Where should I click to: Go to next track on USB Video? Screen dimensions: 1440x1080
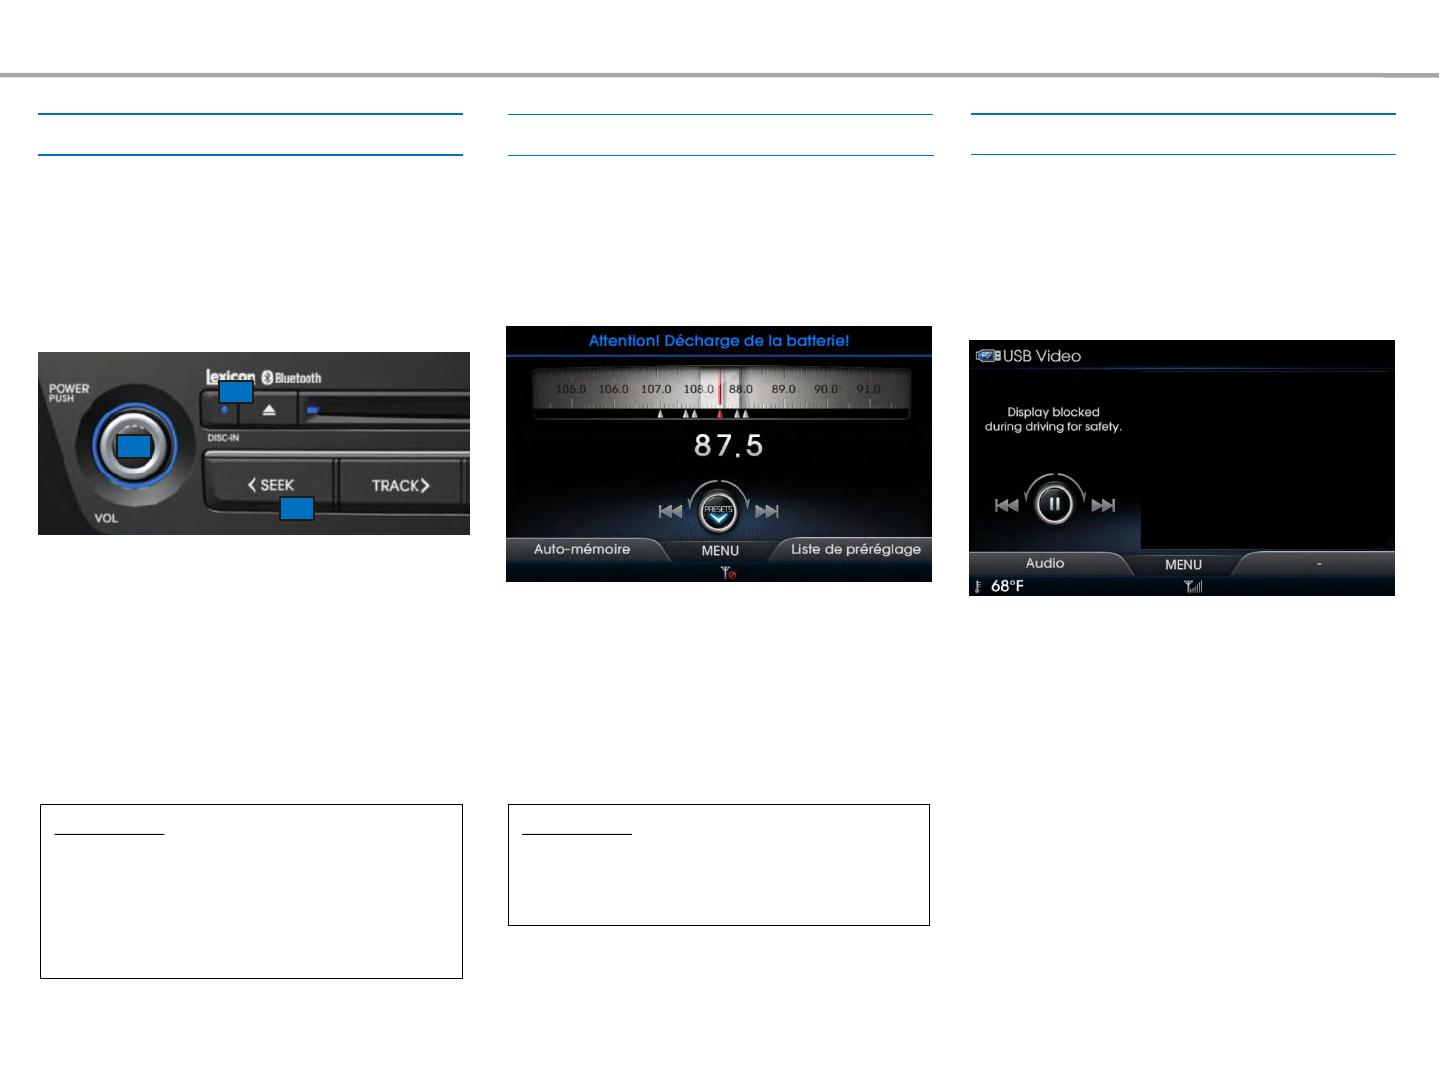tap(1103, 505)
